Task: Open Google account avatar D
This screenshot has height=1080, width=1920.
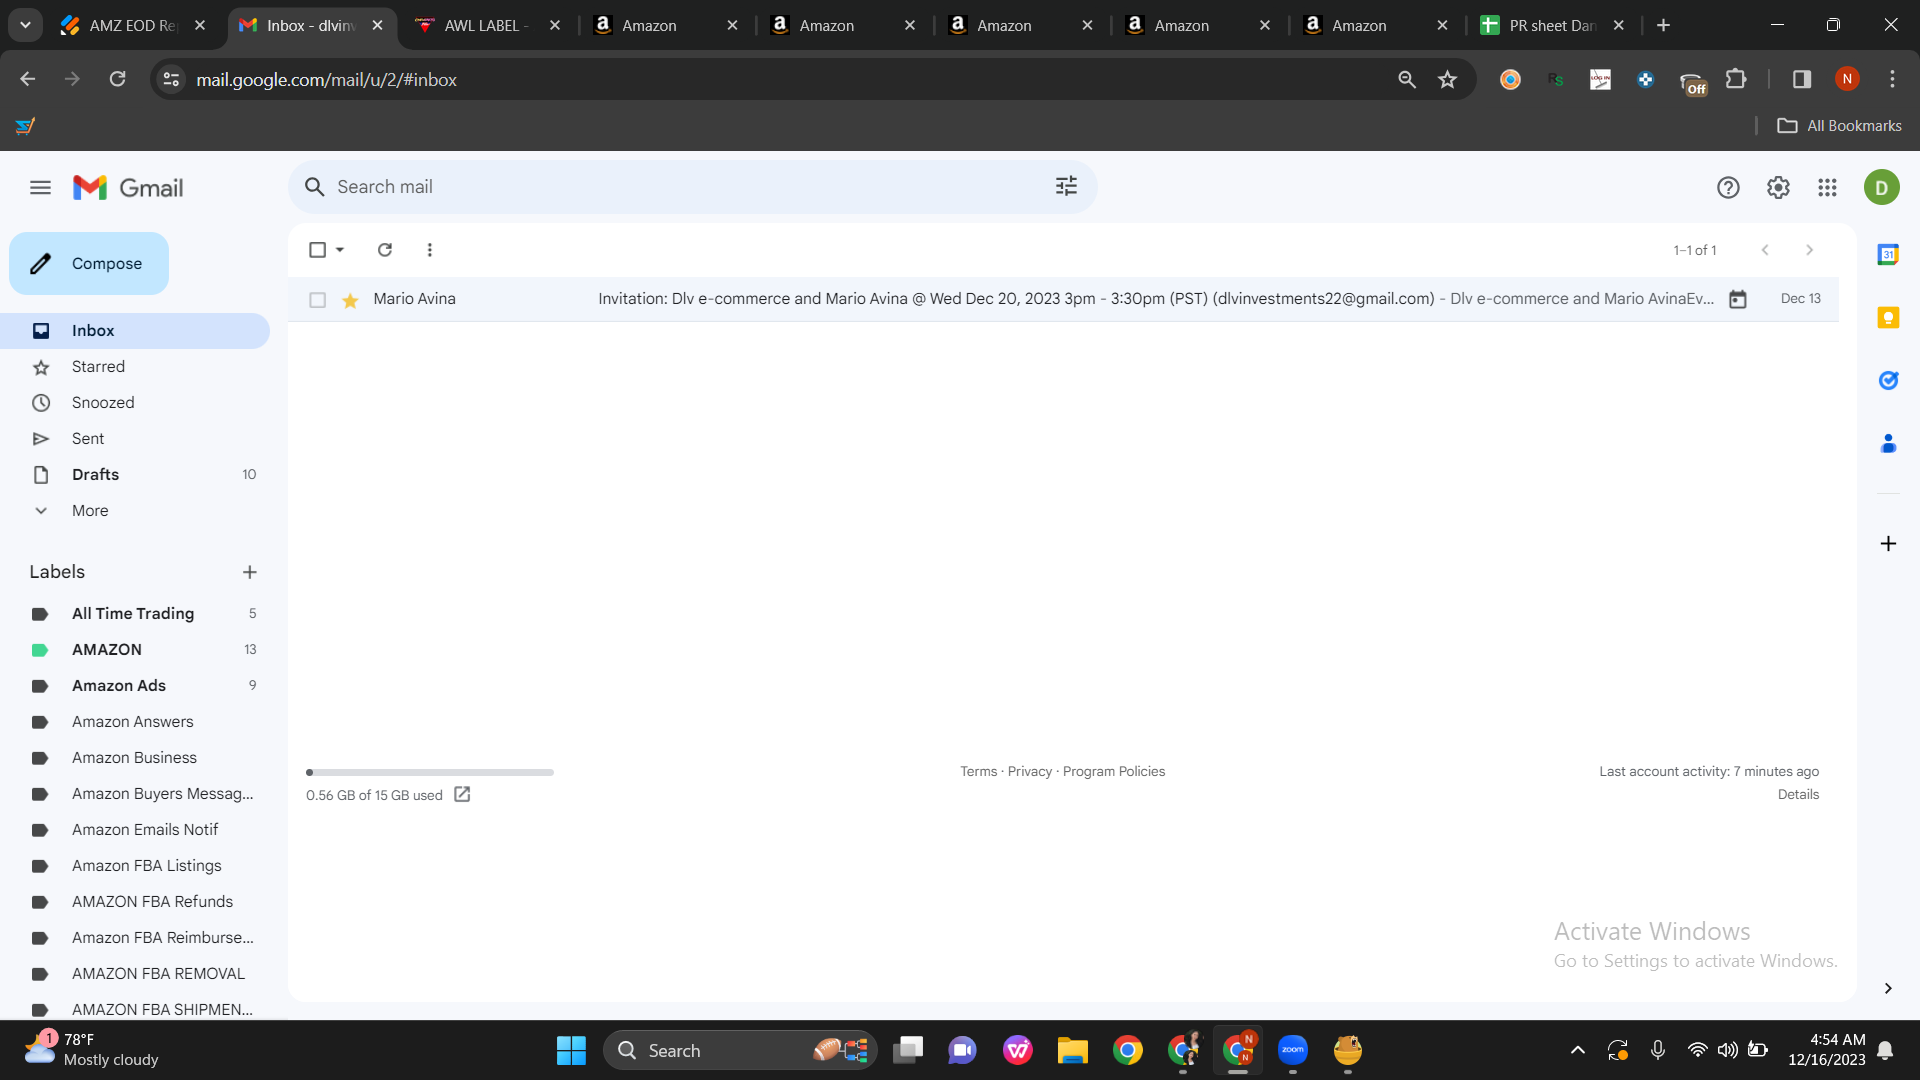Action: (x=1881, y=188)
